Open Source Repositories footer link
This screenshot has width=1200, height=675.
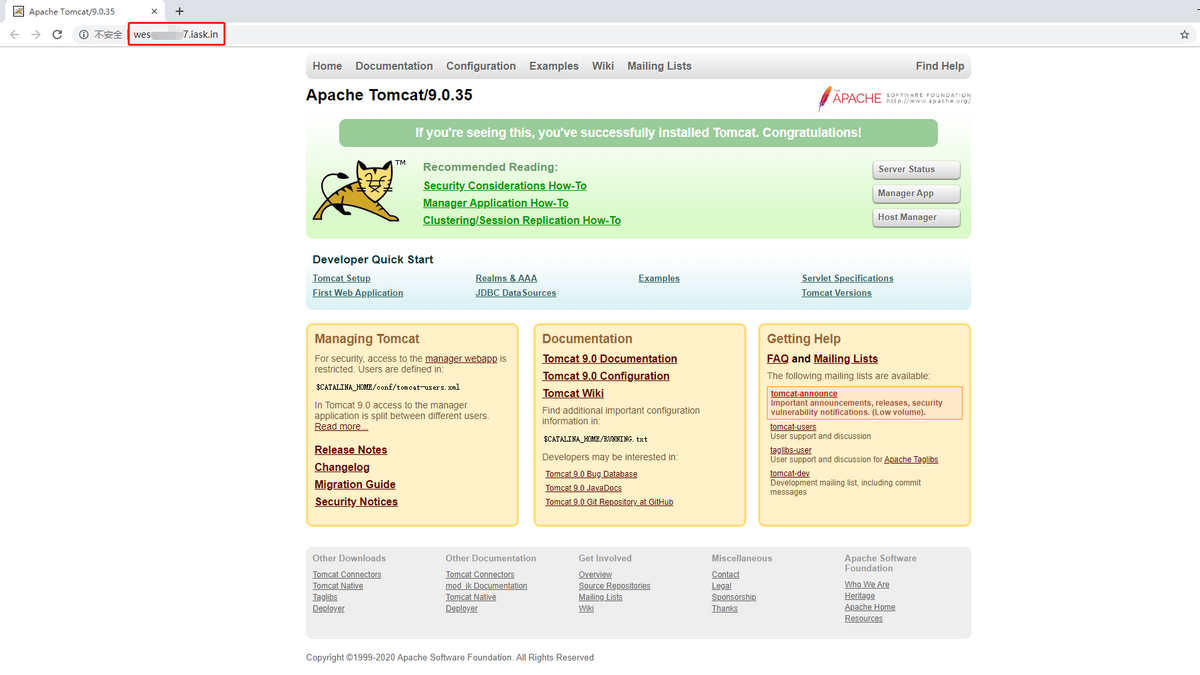(x=614, y=586)
